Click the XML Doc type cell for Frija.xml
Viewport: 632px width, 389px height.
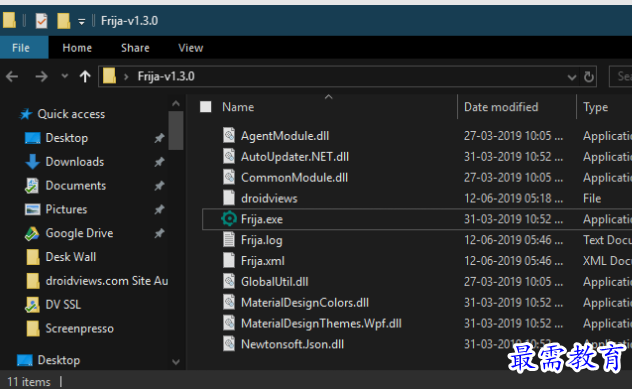click(607, 261)
